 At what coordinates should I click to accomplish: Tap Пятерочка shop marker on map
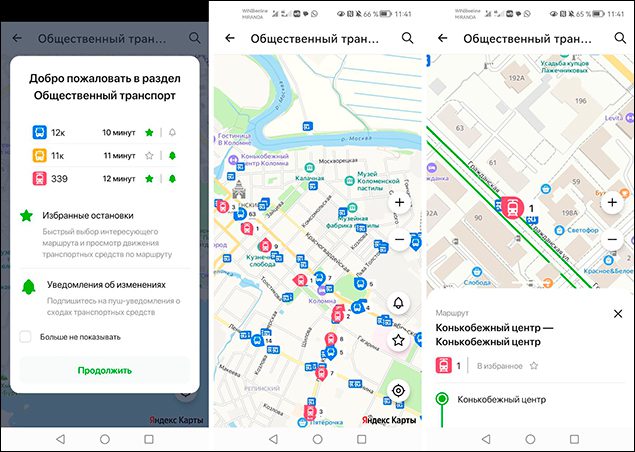[302, 423]
